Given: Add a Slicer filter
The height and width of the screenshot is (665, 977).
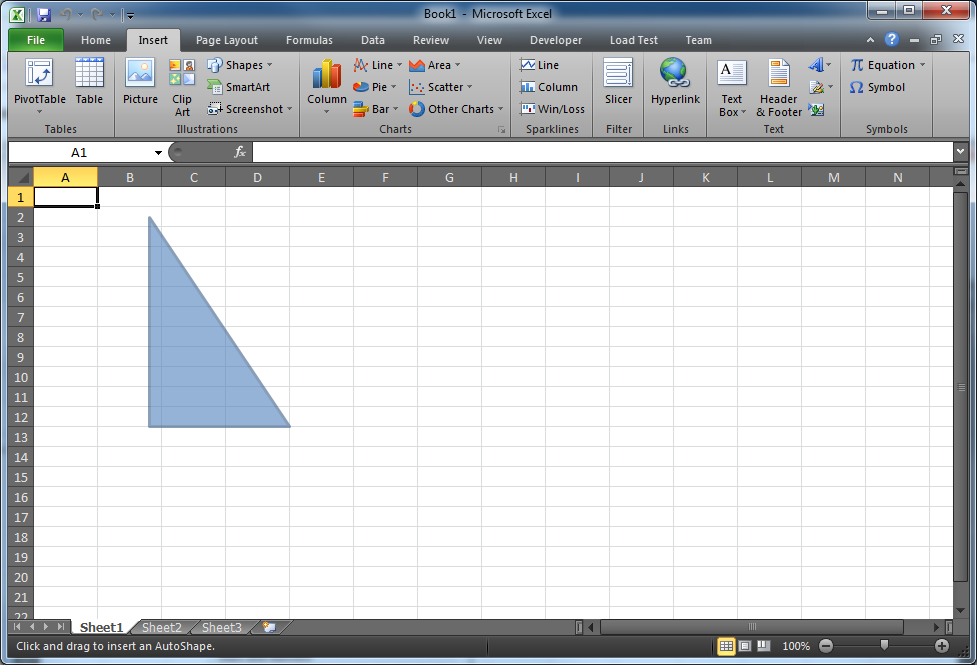Looking at the screenshot, I should pos(618,81).
